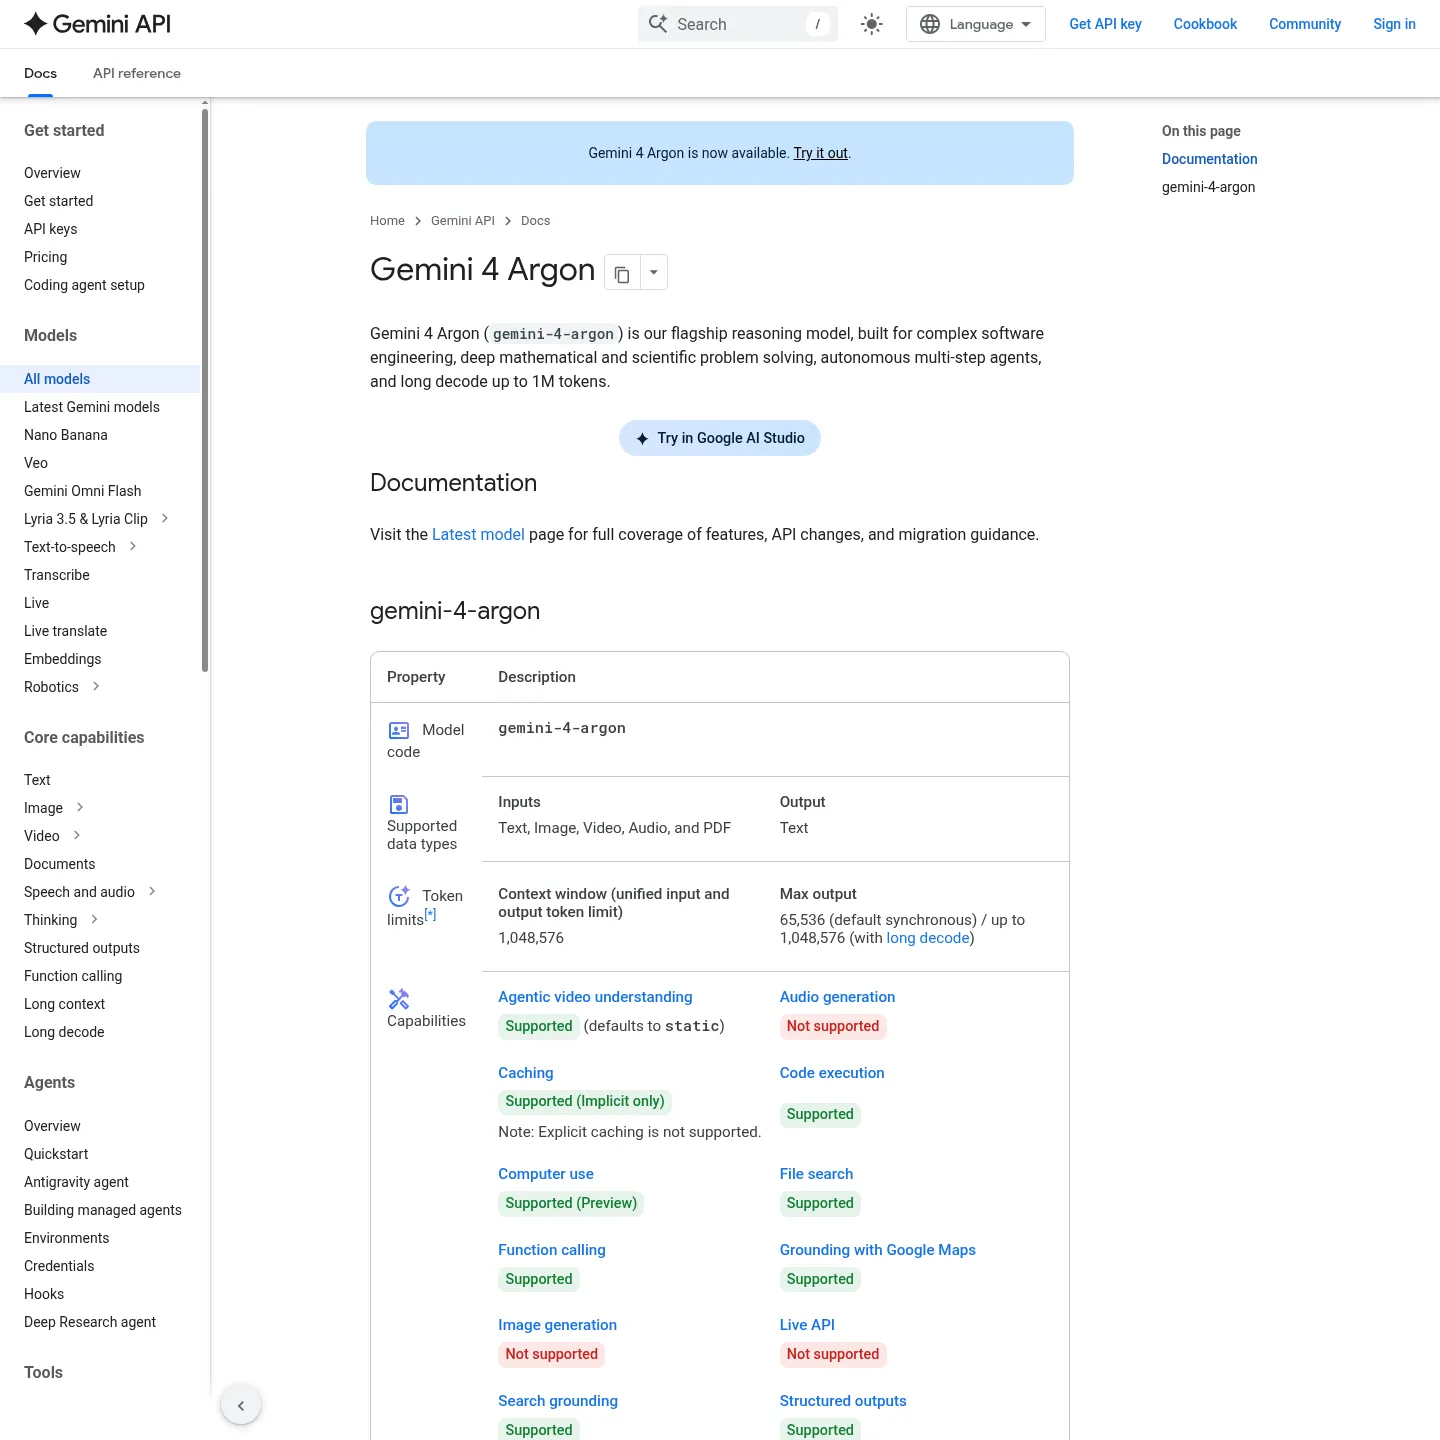Image resolution: width=1440 pixels, height=1440 pixels.
Task: Click Get API key link
Action: (x=1105, y=24)
